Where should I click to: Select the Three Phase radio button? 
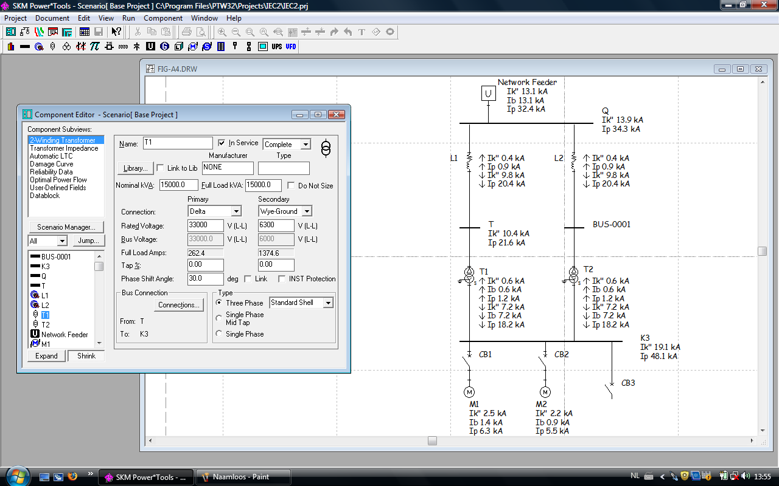[219, 303]
